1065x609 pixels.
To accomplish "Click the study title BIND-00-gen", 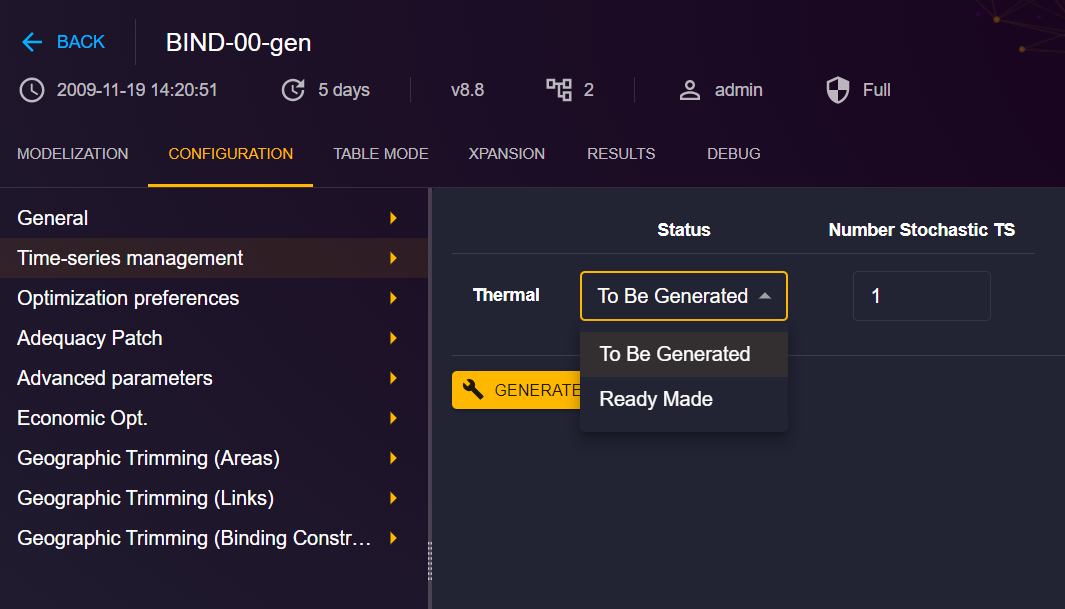I will (238, 43).
